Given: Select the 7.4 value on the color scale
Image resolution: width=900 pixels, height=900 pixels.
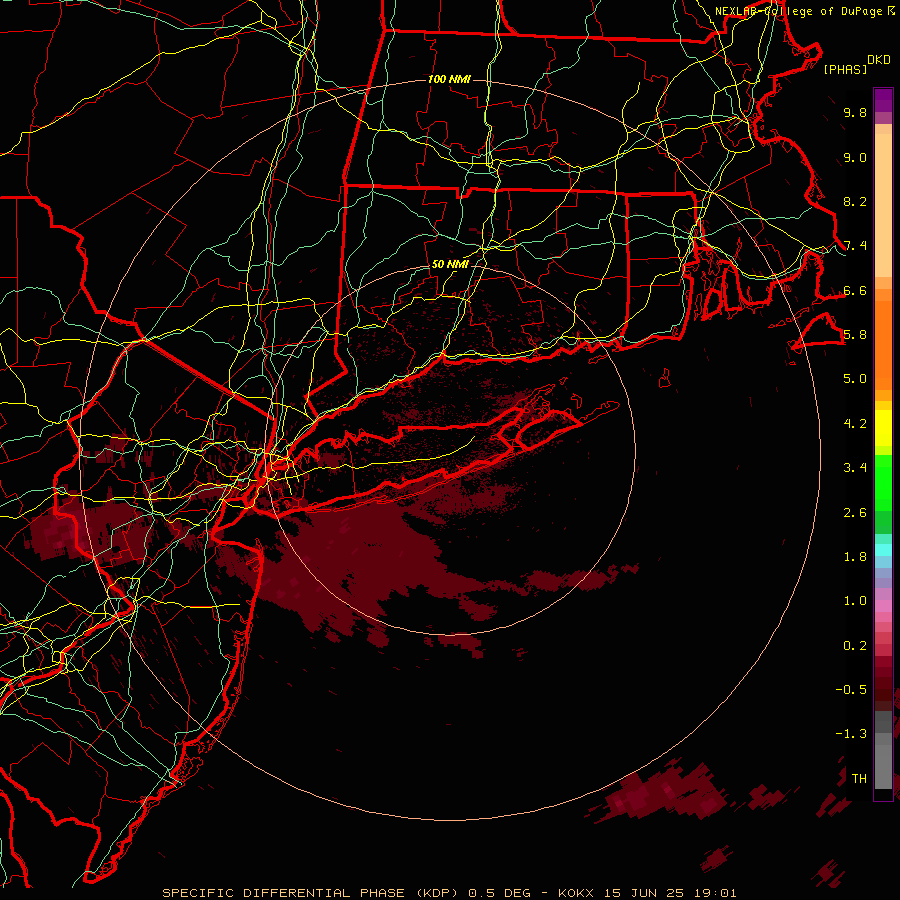Looking at the screenshot, I should click(855, 246).
